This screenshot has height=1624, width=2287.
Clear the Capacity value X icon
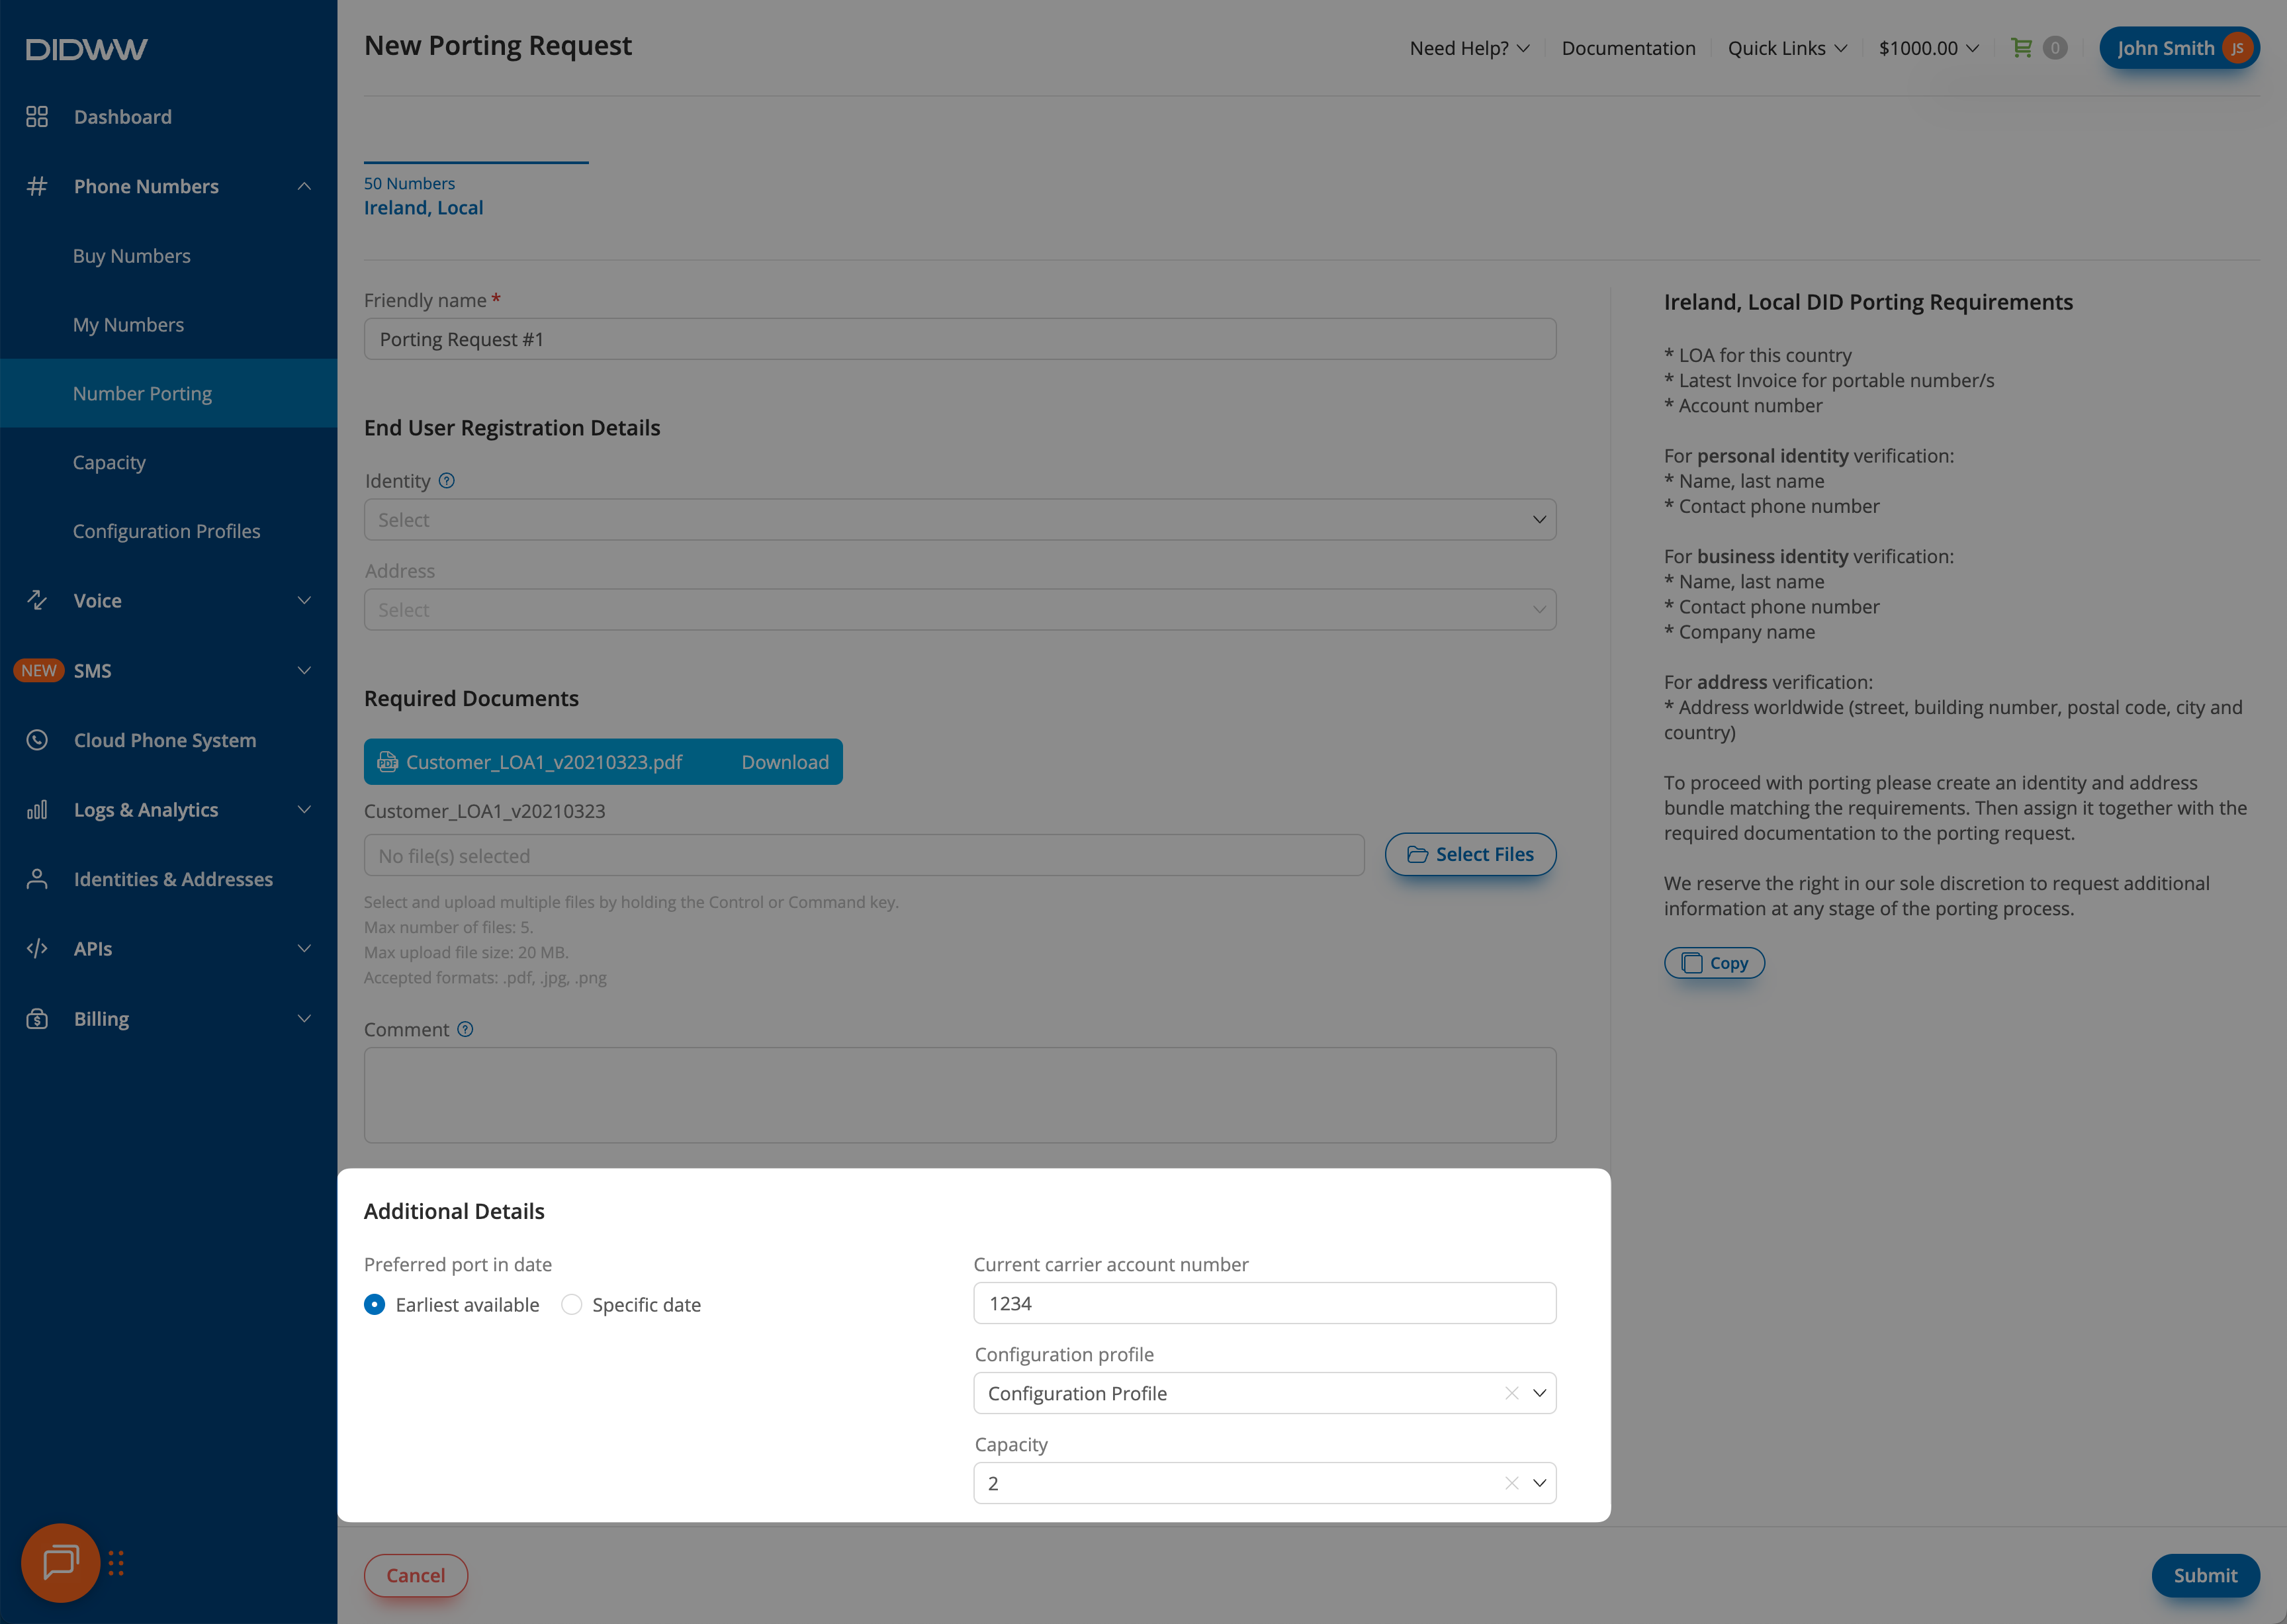[1511, 1483]
